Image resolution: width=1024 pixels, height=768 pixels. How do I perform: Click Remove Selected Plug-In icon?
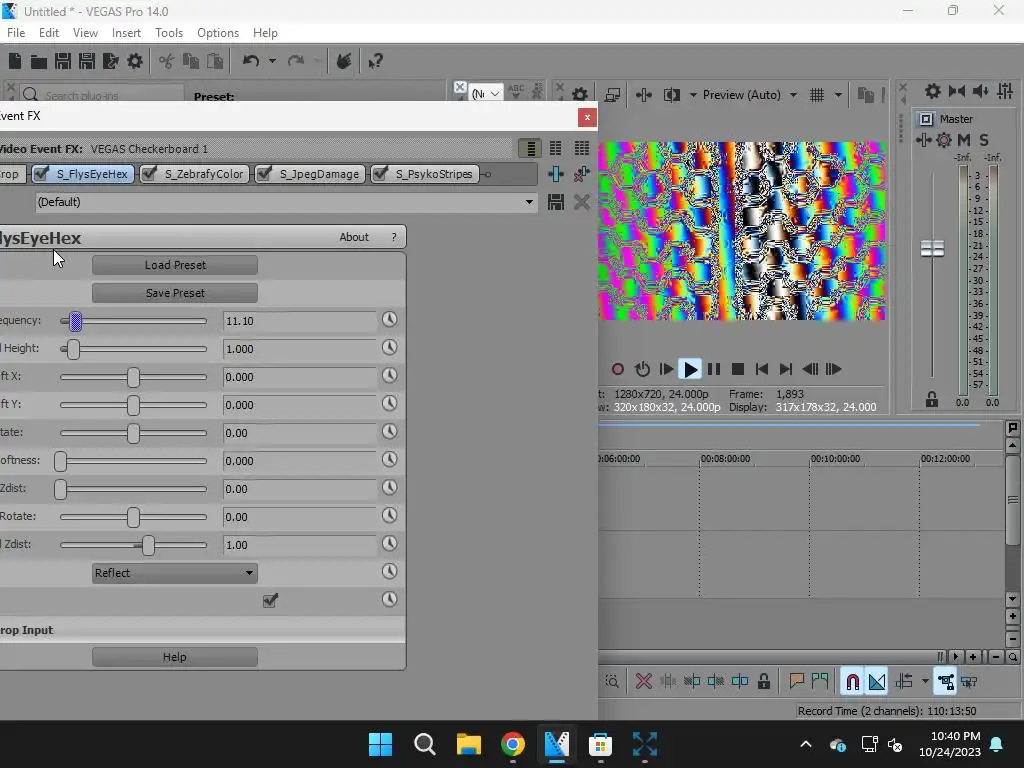[581, 174]
